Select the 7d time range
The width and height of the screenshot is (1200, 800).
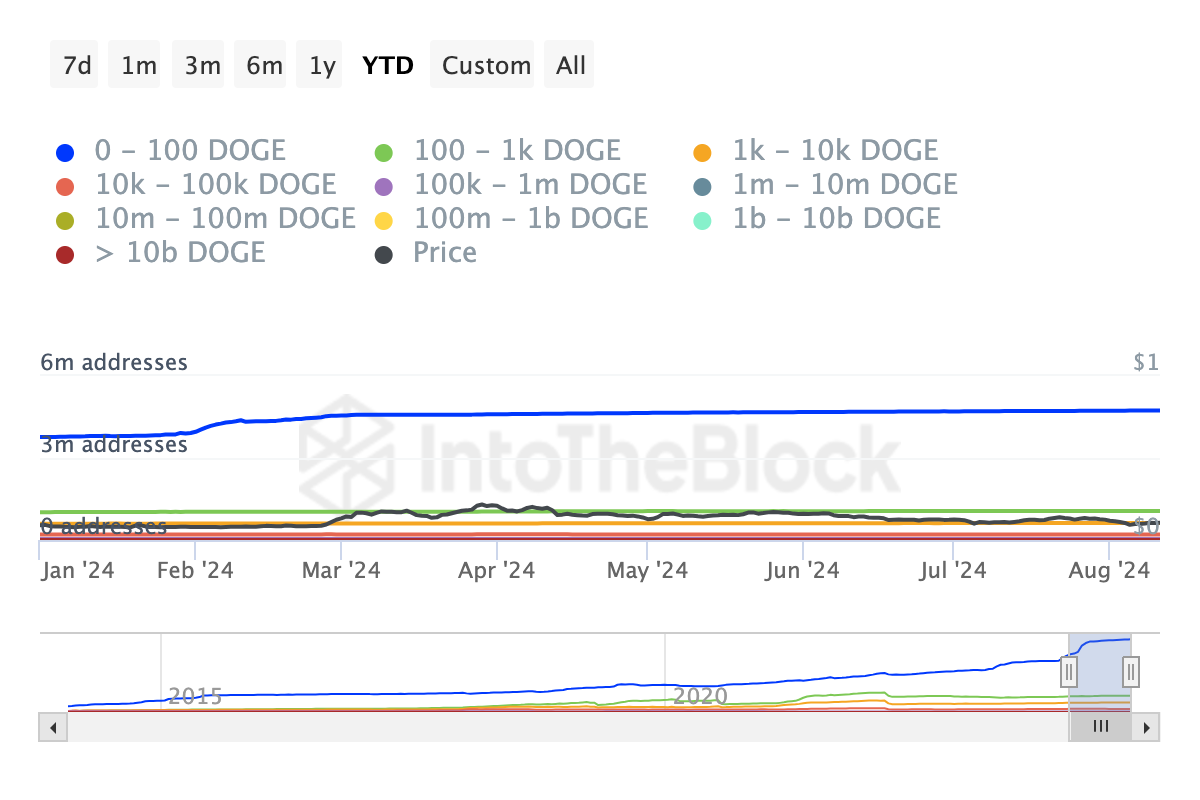(74, 64)
